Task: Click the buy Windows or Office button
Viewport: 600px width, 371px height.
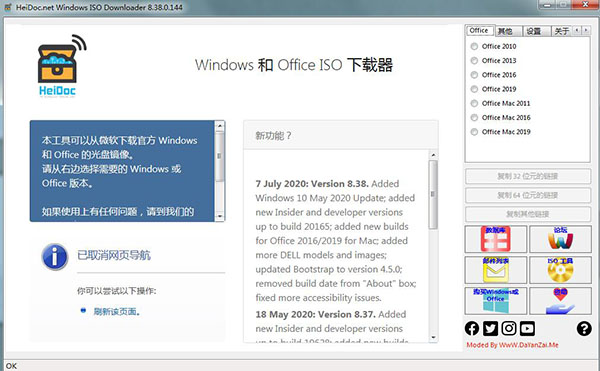Action: pos(496,301)
